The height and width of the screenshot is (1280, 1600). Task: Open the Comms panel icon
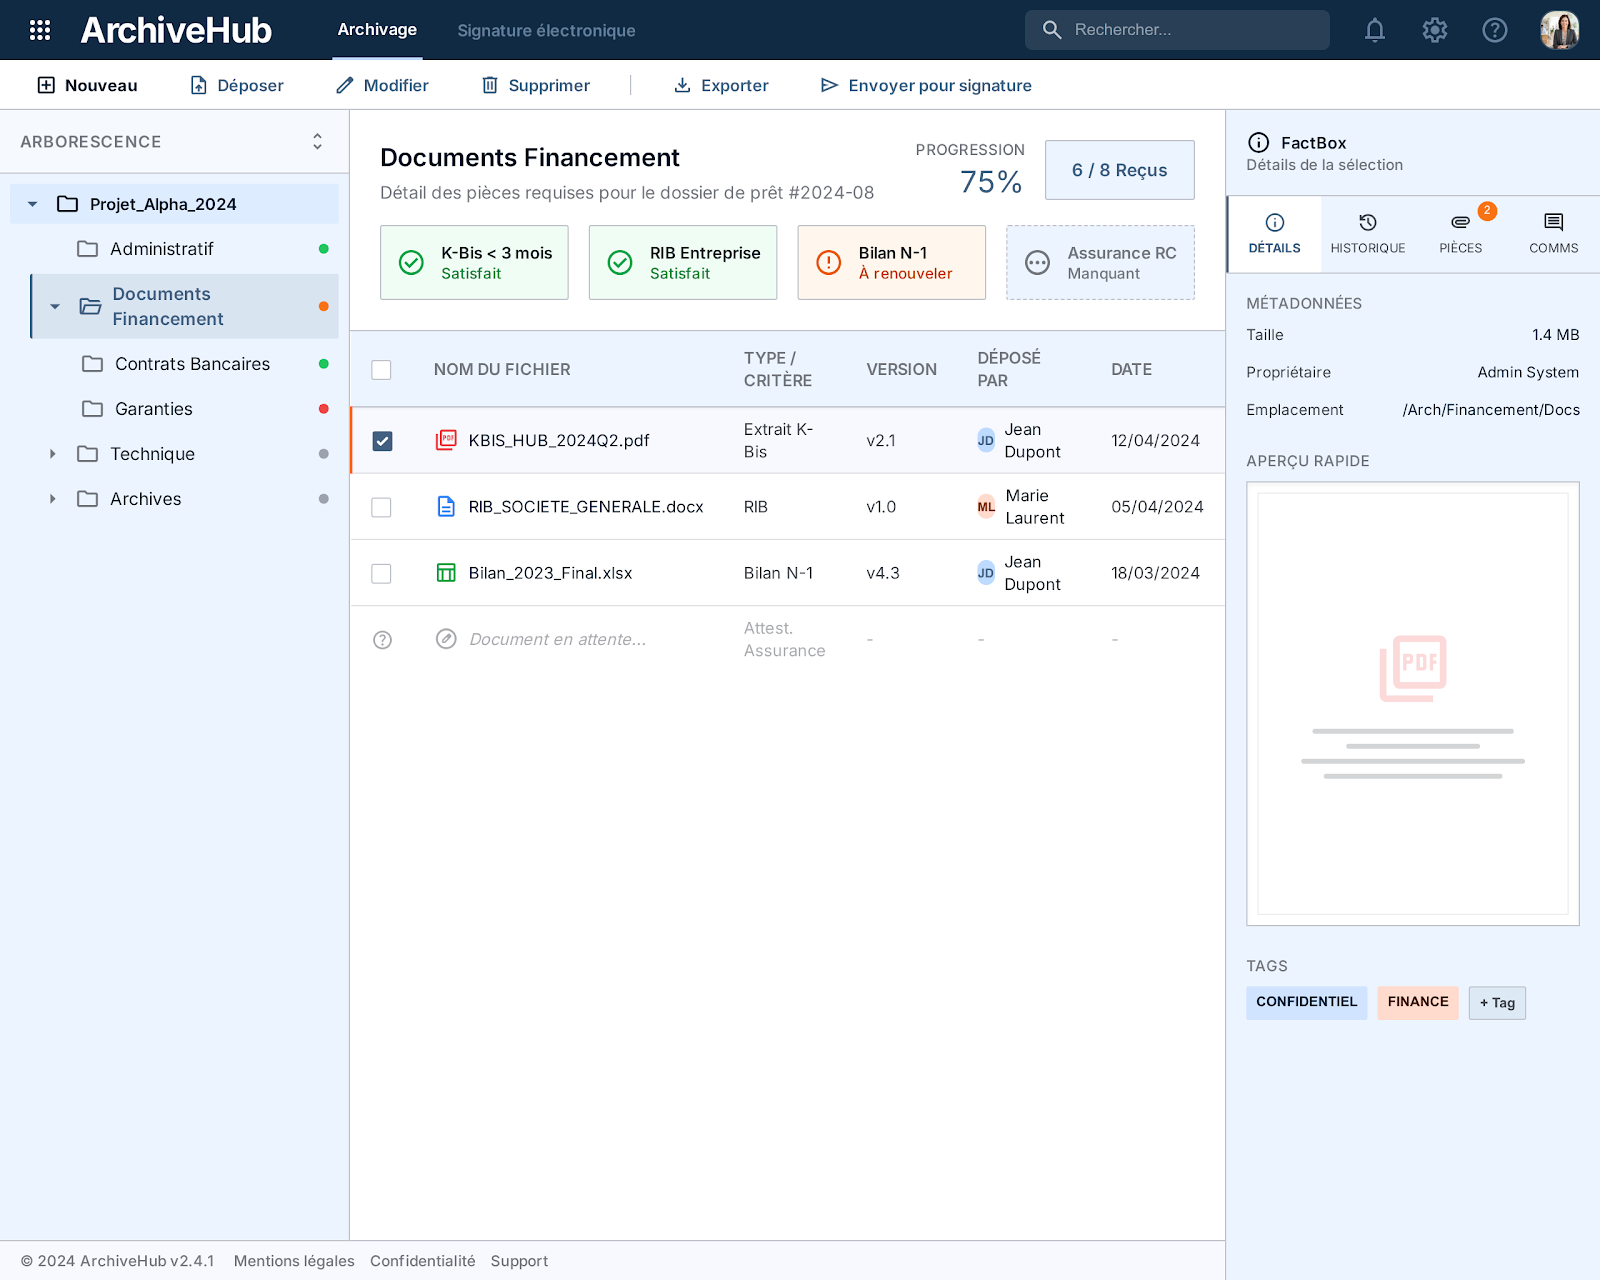coord(1554,222)
